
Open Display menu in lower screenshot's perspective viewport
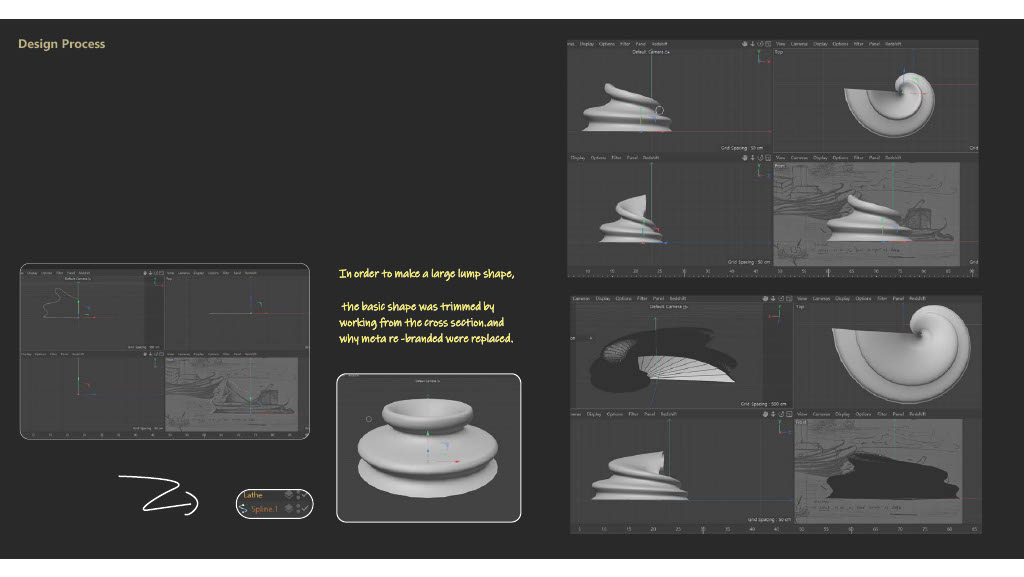click(603, 298)
